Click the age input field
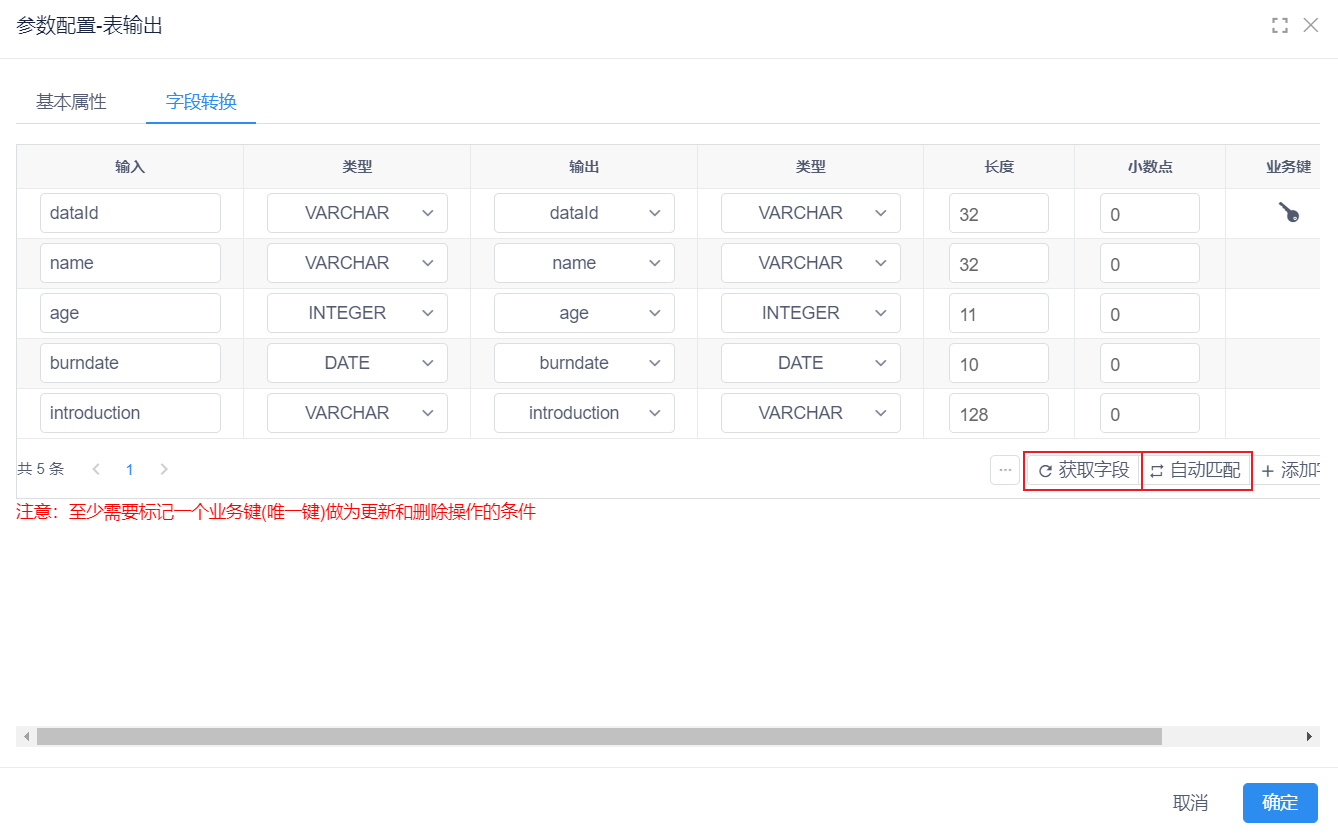This screenshot has height=835, width=1338. [x=130, y=313]
